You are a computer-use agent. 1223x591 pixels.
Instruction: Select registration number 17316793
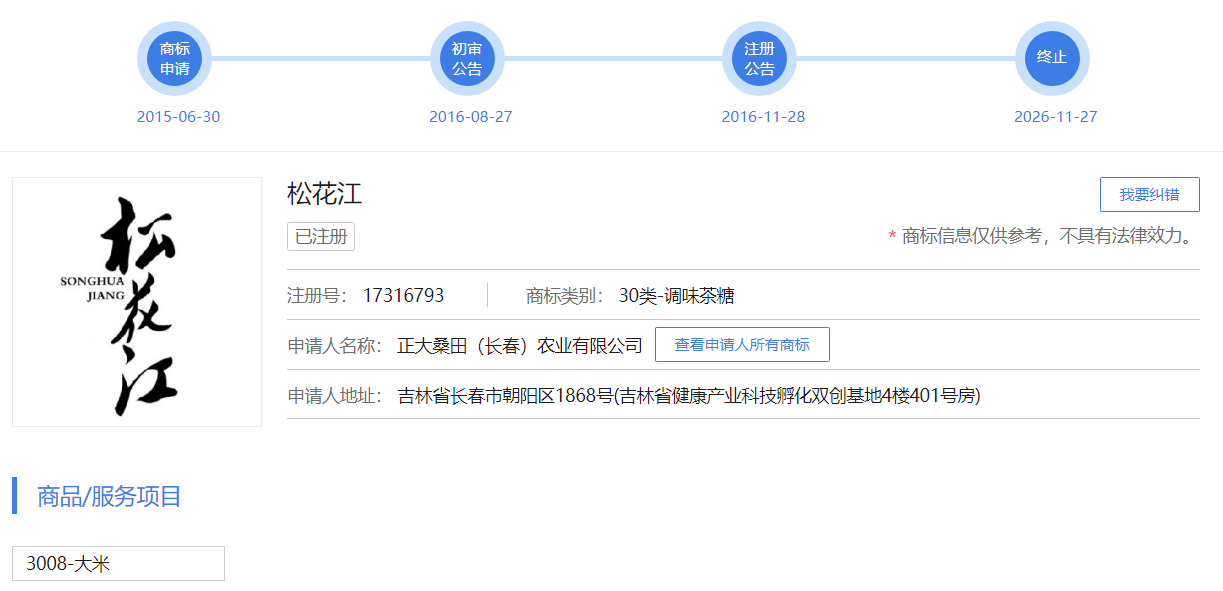[403, 296]
